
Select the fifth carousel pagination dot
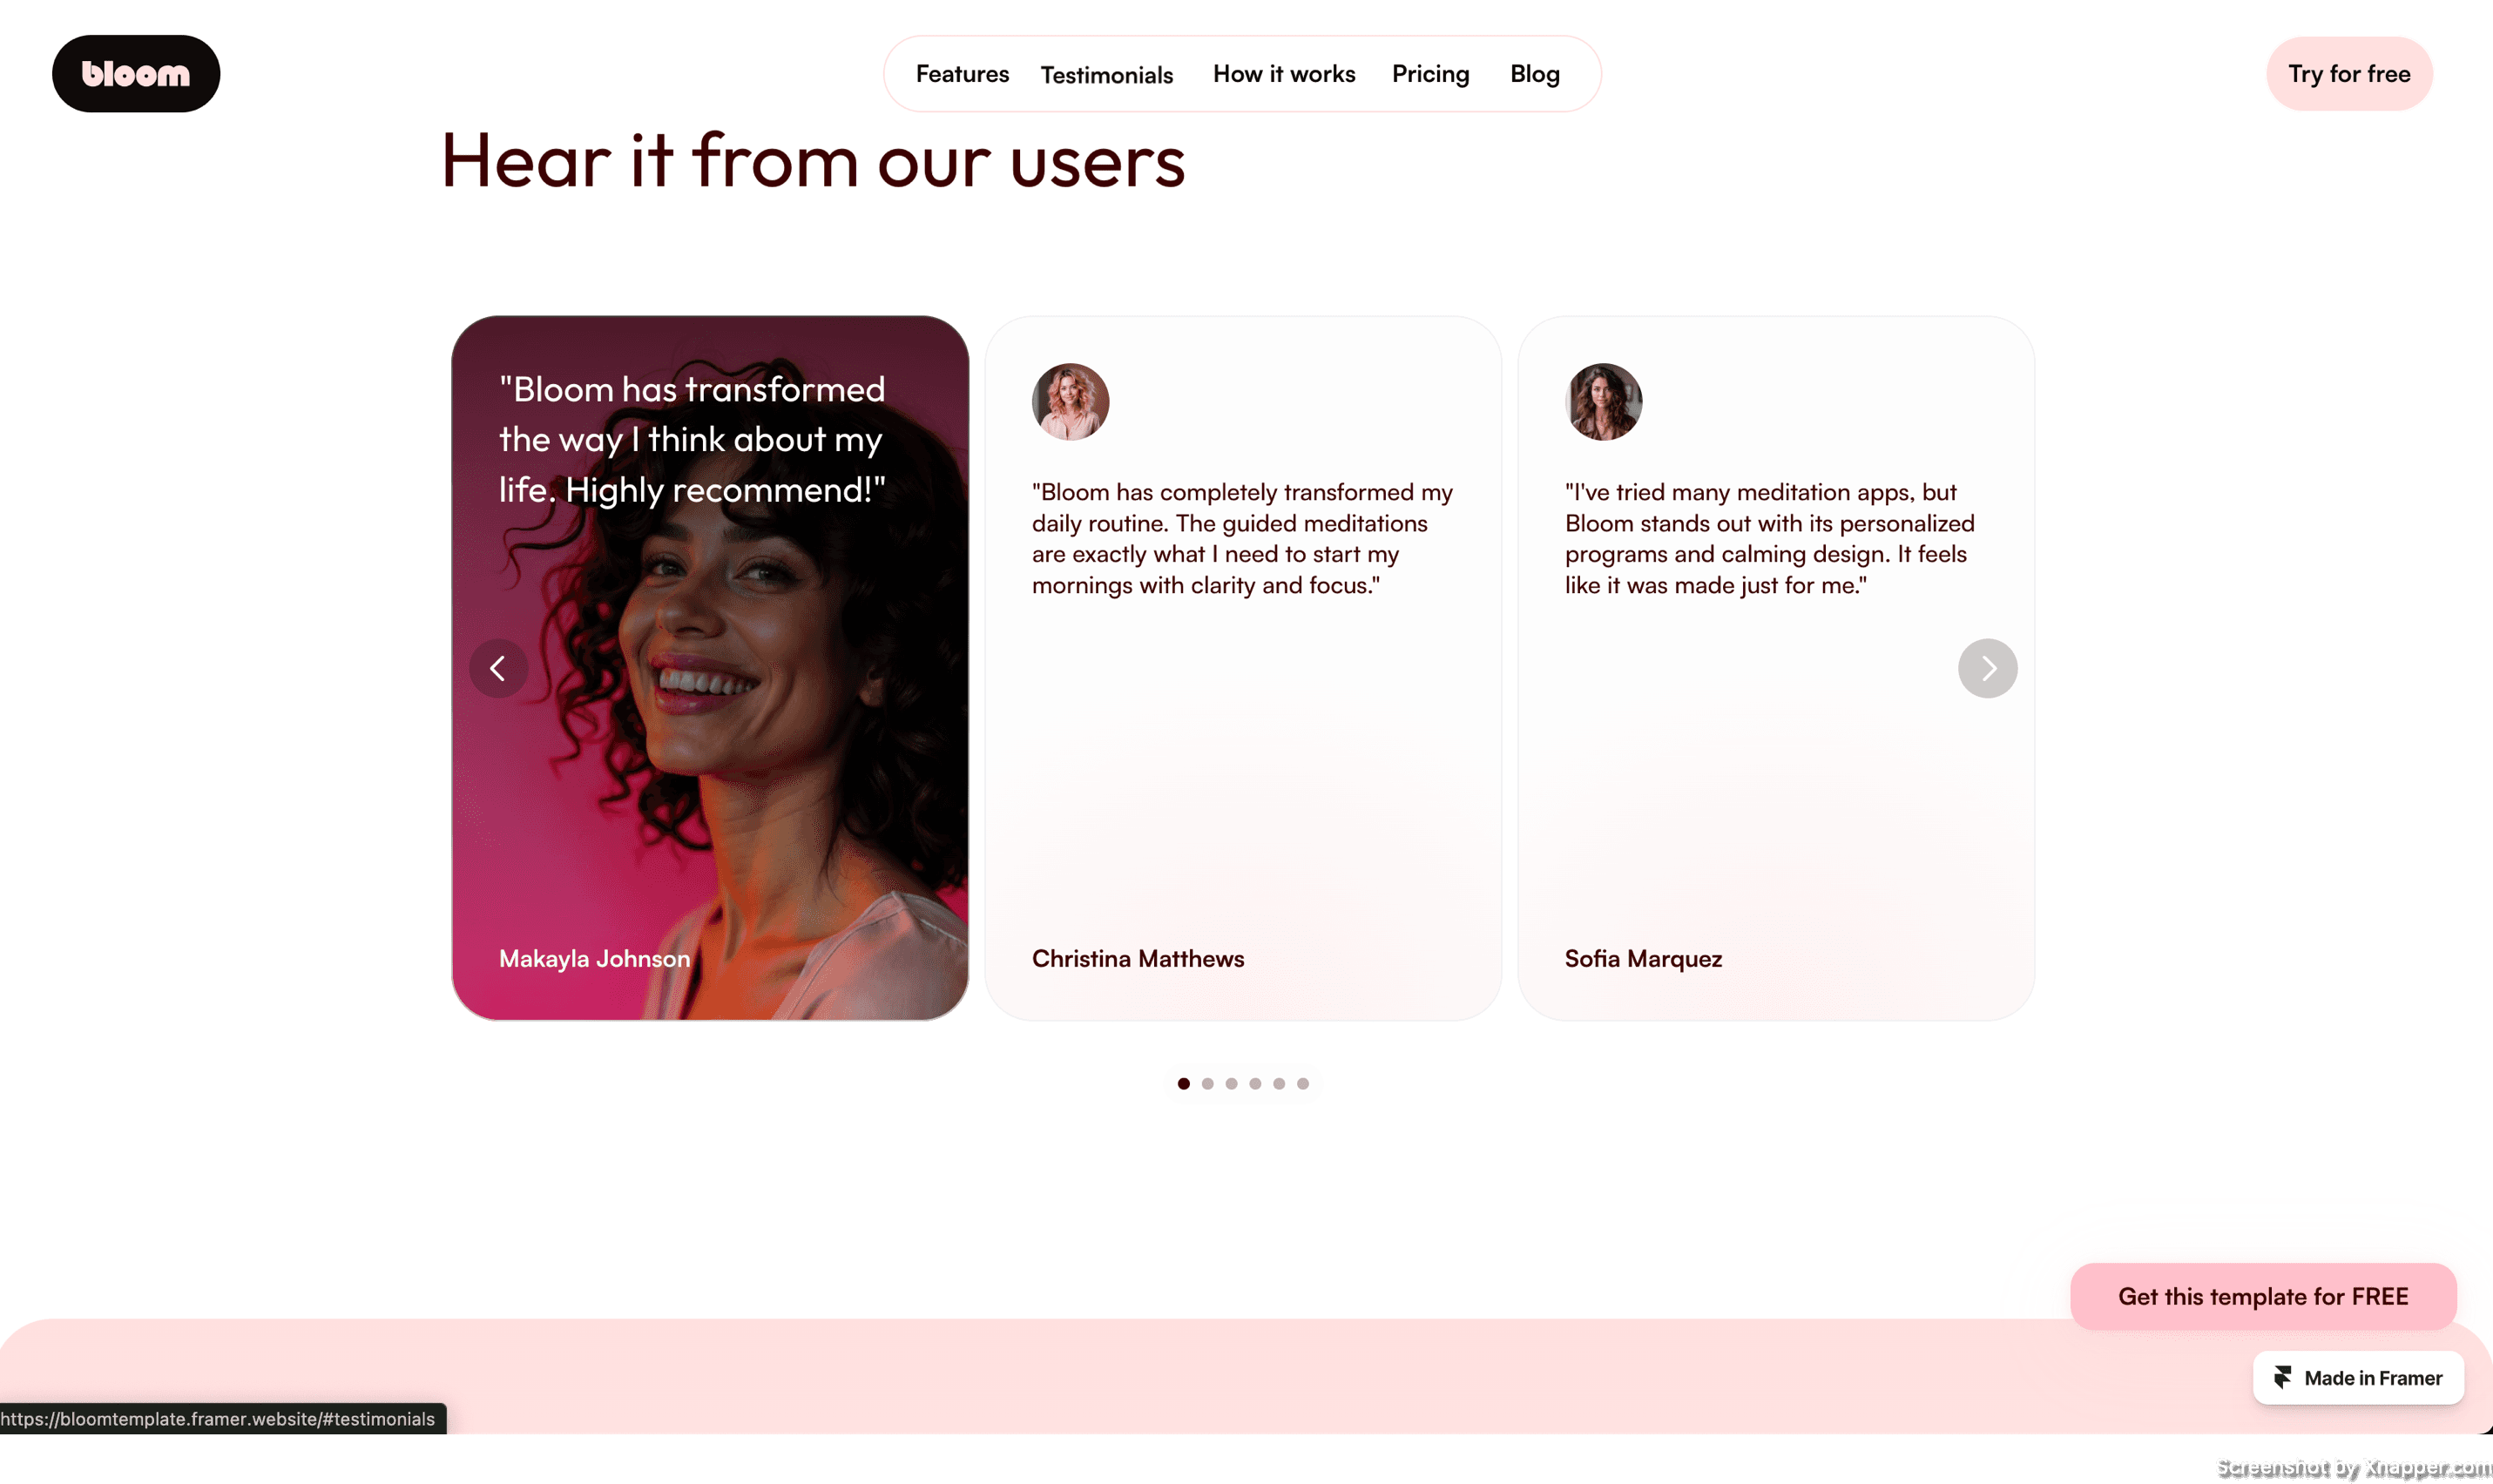(x=1279, y=1083)
